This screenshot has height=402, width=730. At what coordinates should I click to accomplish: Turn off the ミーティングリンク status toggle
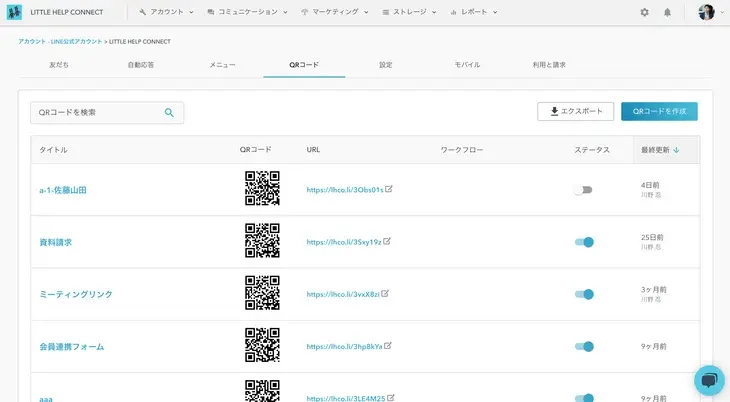(584, 294)
